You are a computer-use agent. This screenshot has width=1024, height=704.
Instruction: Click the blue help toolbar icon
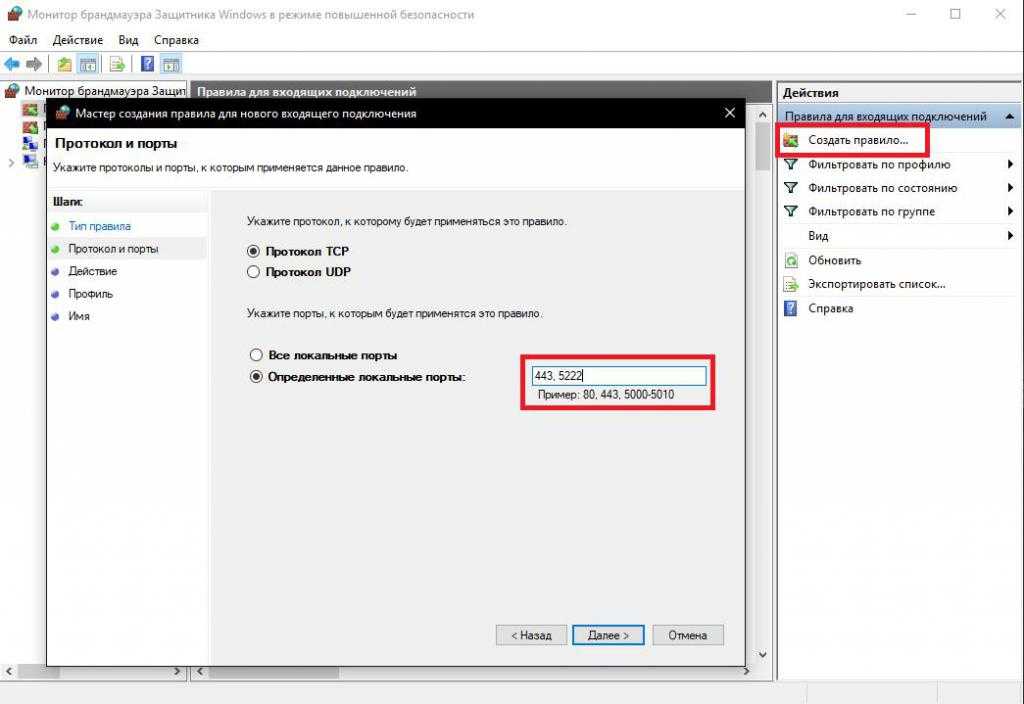[147, 64]
